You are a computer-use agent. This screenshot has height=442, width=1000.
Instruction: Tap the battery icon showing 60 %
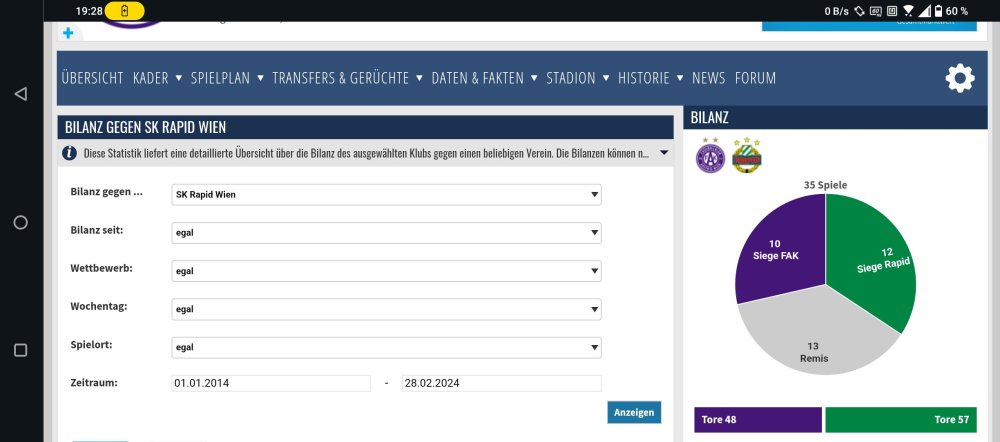938,11
